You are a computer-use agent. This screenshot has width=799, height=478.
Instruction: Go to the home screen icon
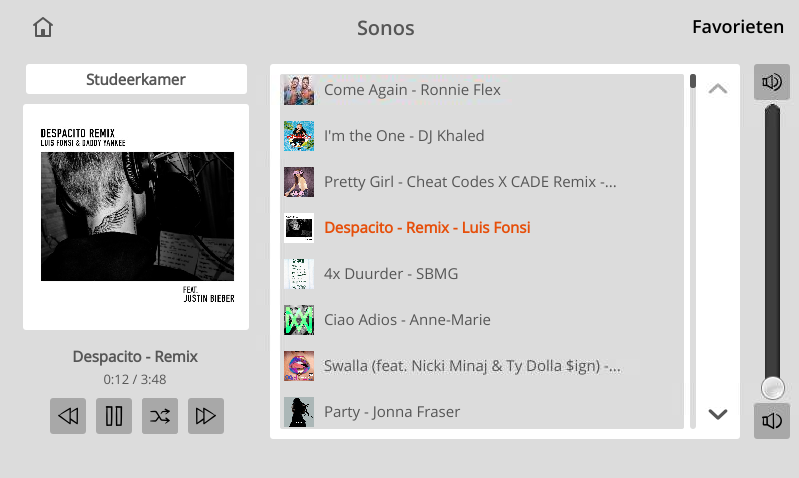tap(43, 28)
